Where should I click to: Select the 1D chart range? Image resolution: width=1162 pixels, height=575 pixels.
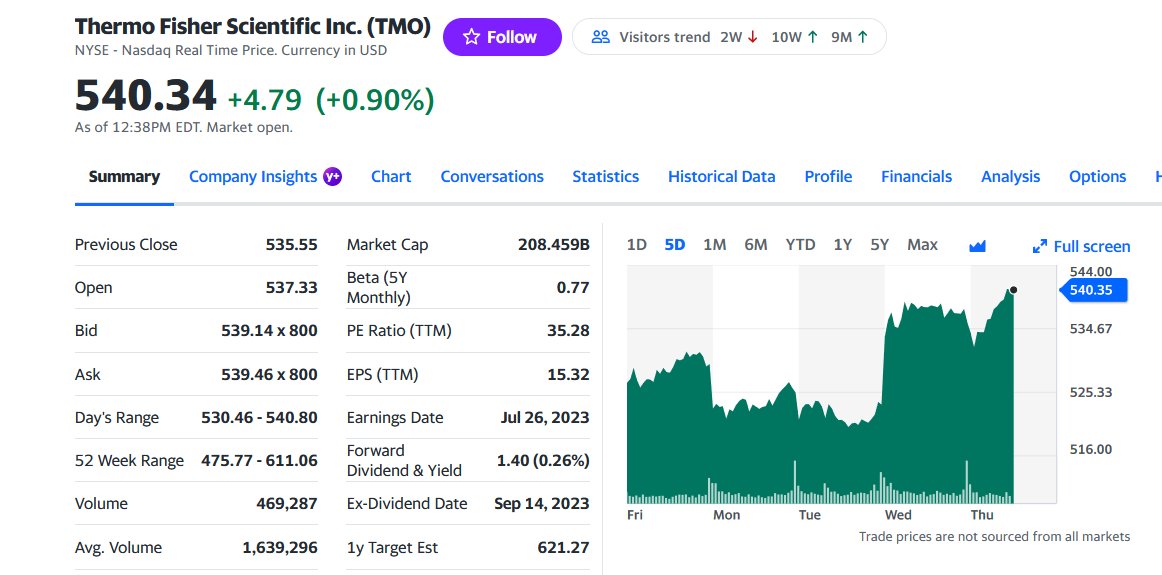pyautogui.click(x=637, y=245)
